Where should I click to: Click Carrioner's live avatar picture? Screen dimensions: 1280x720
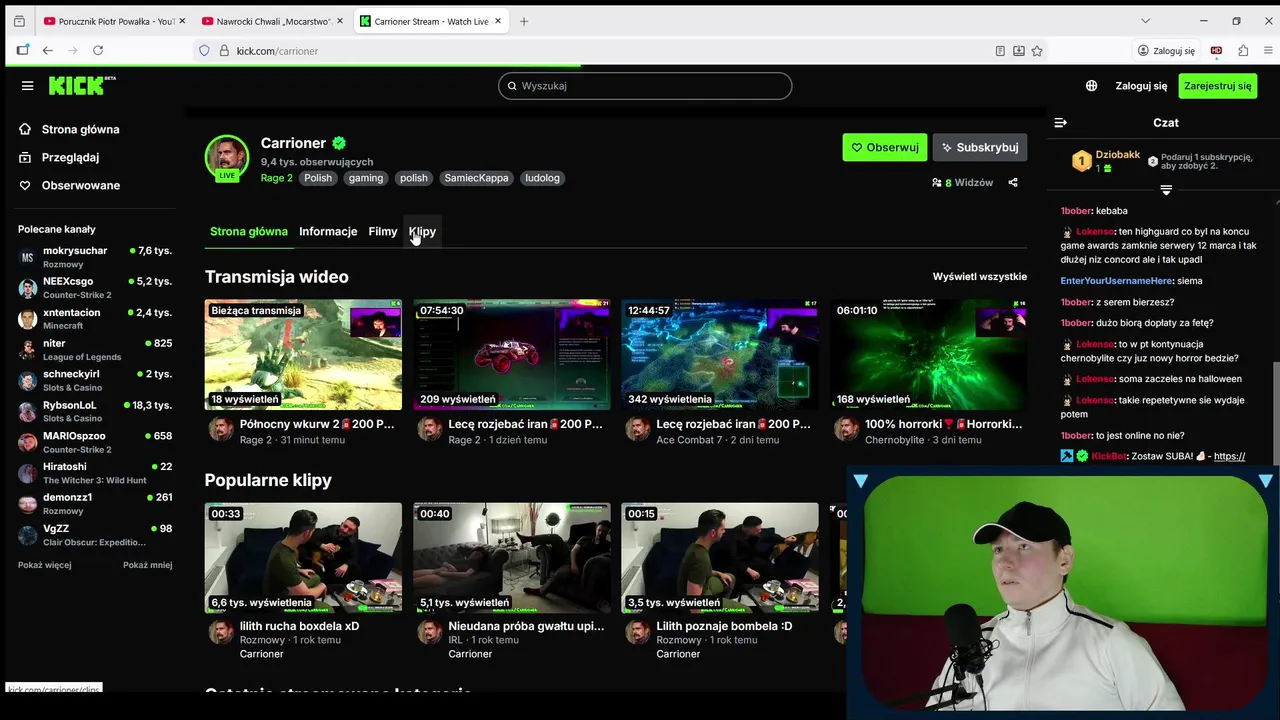click(x=227, y=157)
